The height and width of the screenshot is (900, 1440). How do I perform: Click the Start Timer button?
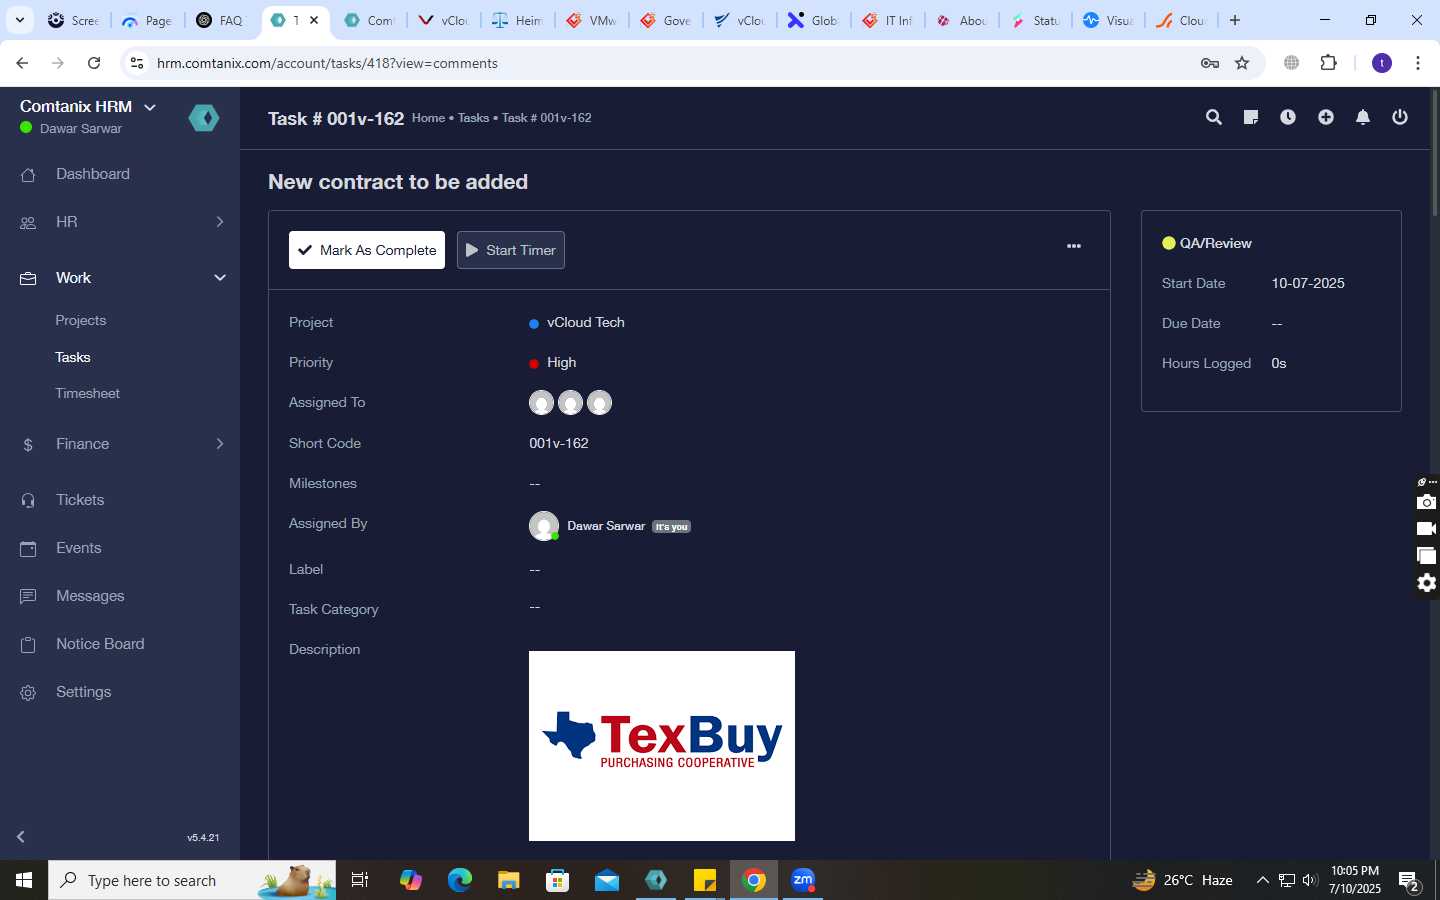[x=511, y=250]
